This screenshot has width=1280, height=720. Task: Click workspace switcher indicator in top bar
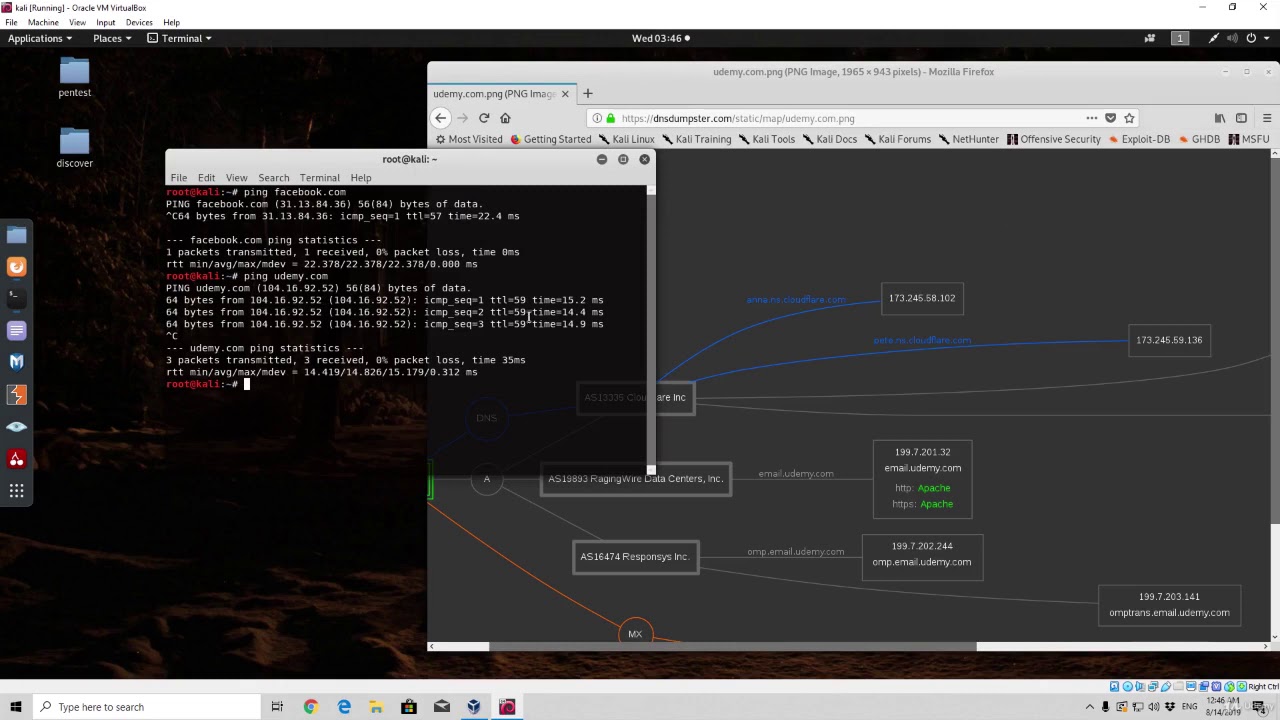[1179, 38]
